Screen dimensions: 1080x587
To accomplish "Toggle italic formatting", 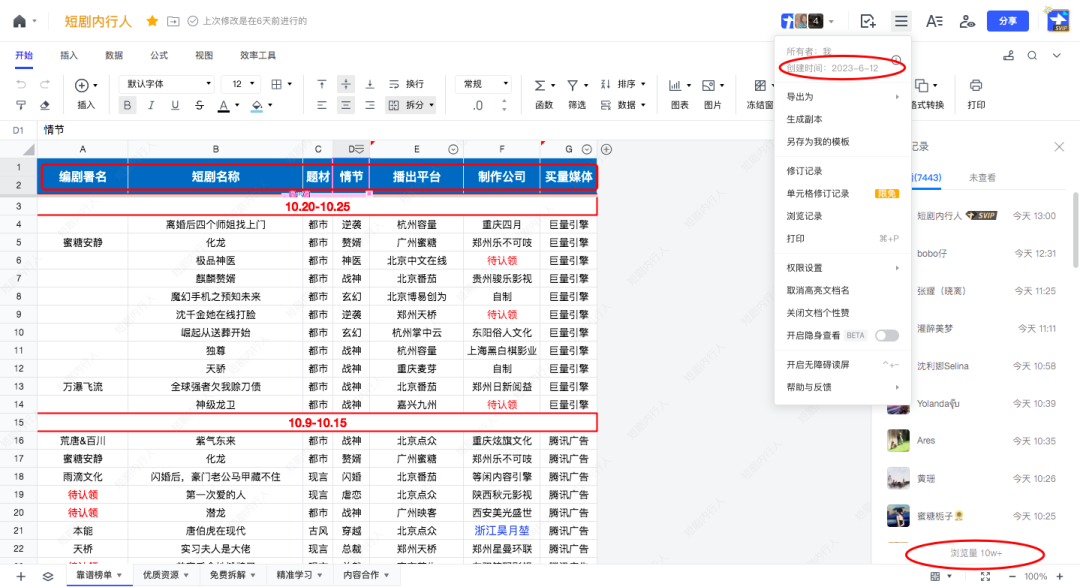I will coord(151,105).
